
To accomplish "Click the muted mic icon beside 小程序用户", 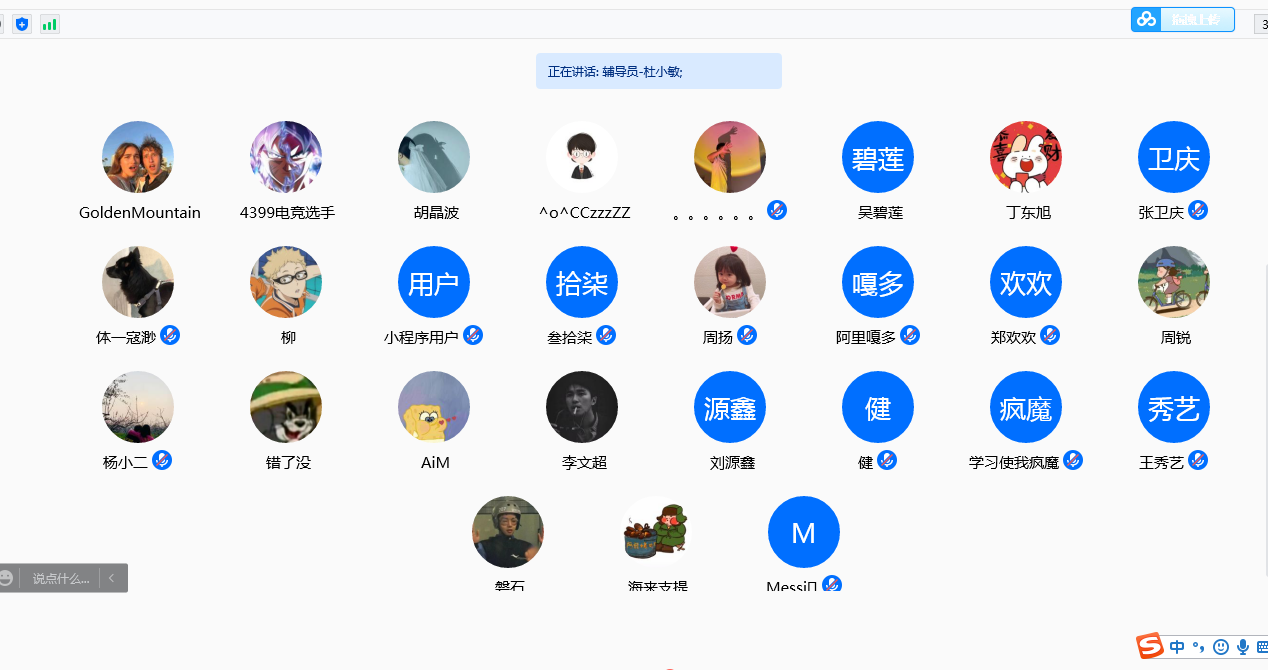I will coord(474,336).
